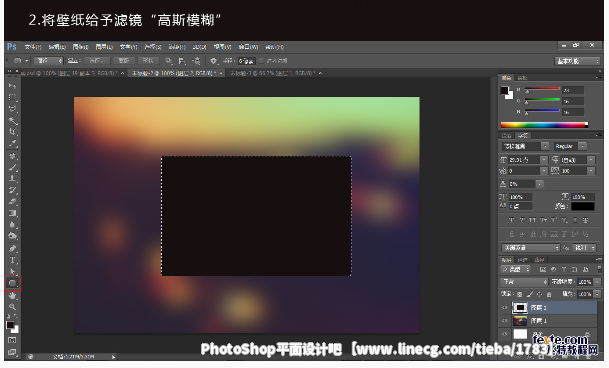Select the Type tool in toolbox
Viewport: 609px width, 368px height.
pyautogui.click(x=12, y=260)
